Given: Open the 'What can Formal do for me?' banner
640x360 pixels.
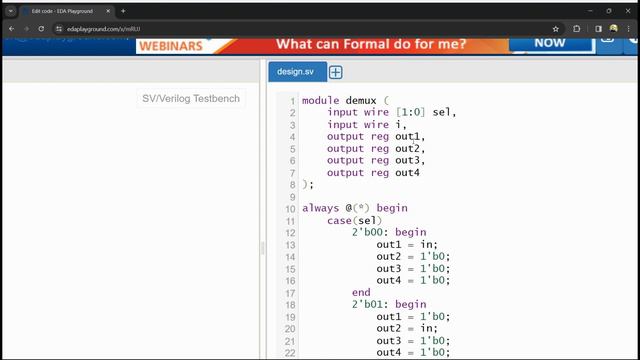Looking at the screenshot, I should 371,44.
